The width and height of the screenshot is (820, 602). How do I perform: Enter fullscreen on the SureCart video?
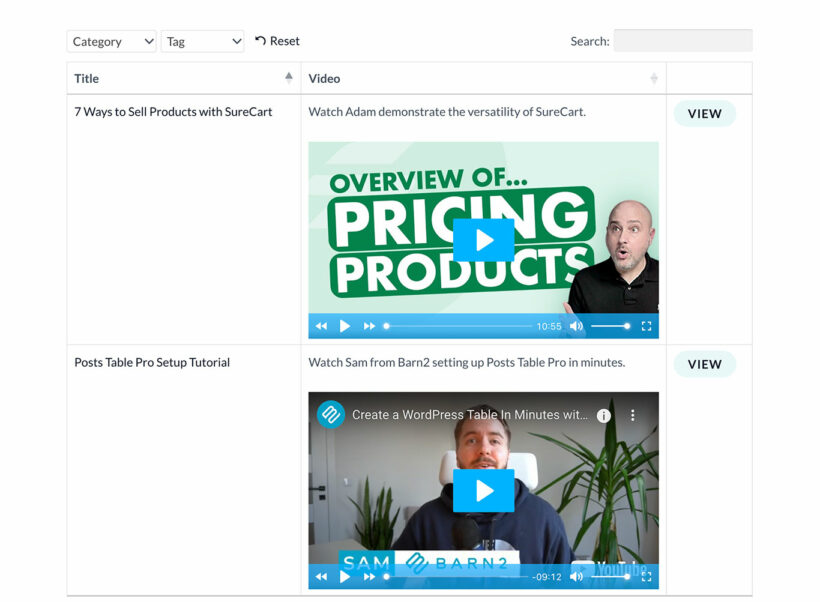[x=646, y=326]
